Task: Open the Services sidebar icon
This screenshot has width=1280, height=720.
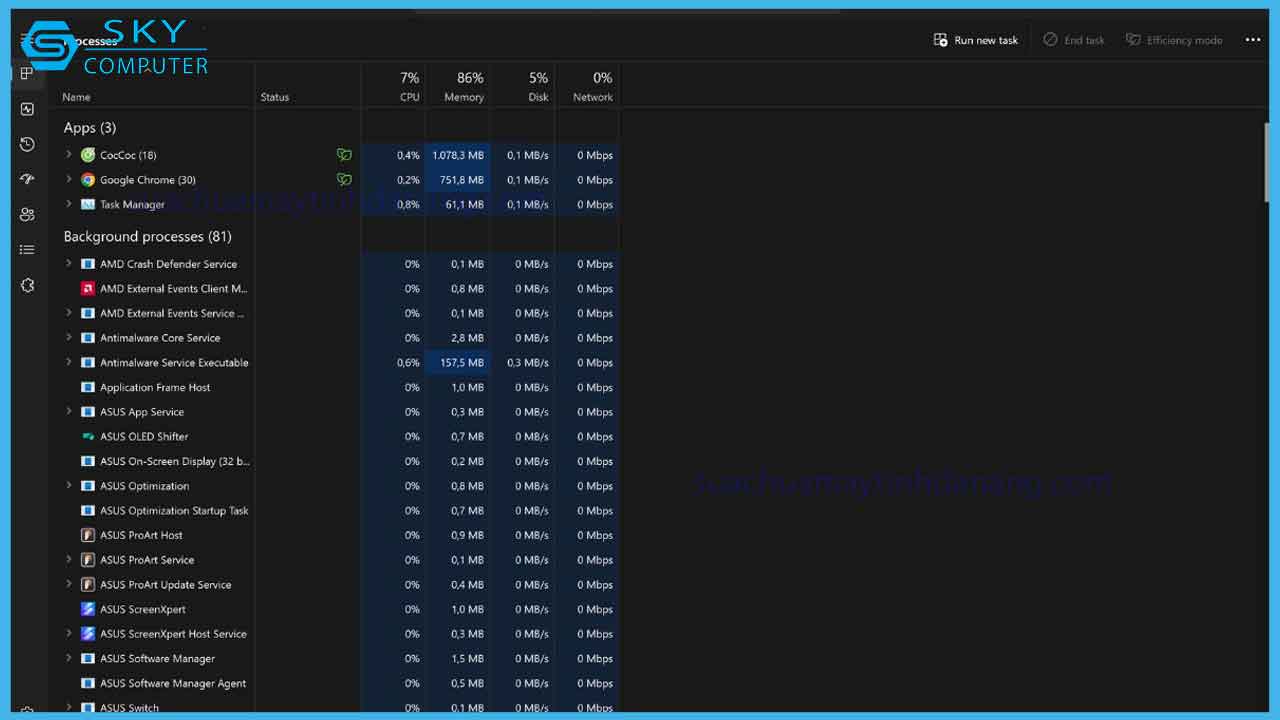Action: tap(27, 285)
